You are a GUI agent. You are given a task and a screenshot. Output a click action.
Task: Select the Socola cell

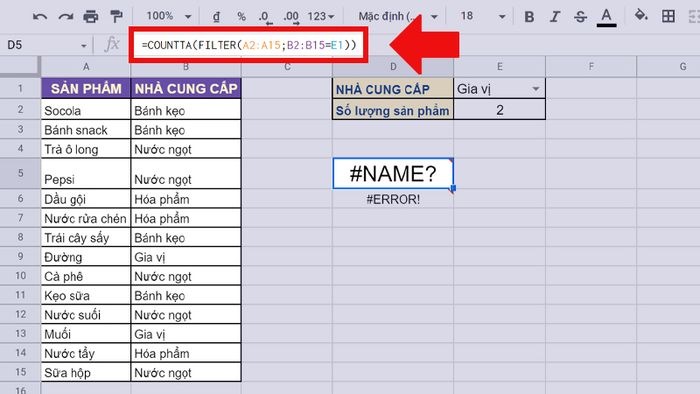point(86,110)
